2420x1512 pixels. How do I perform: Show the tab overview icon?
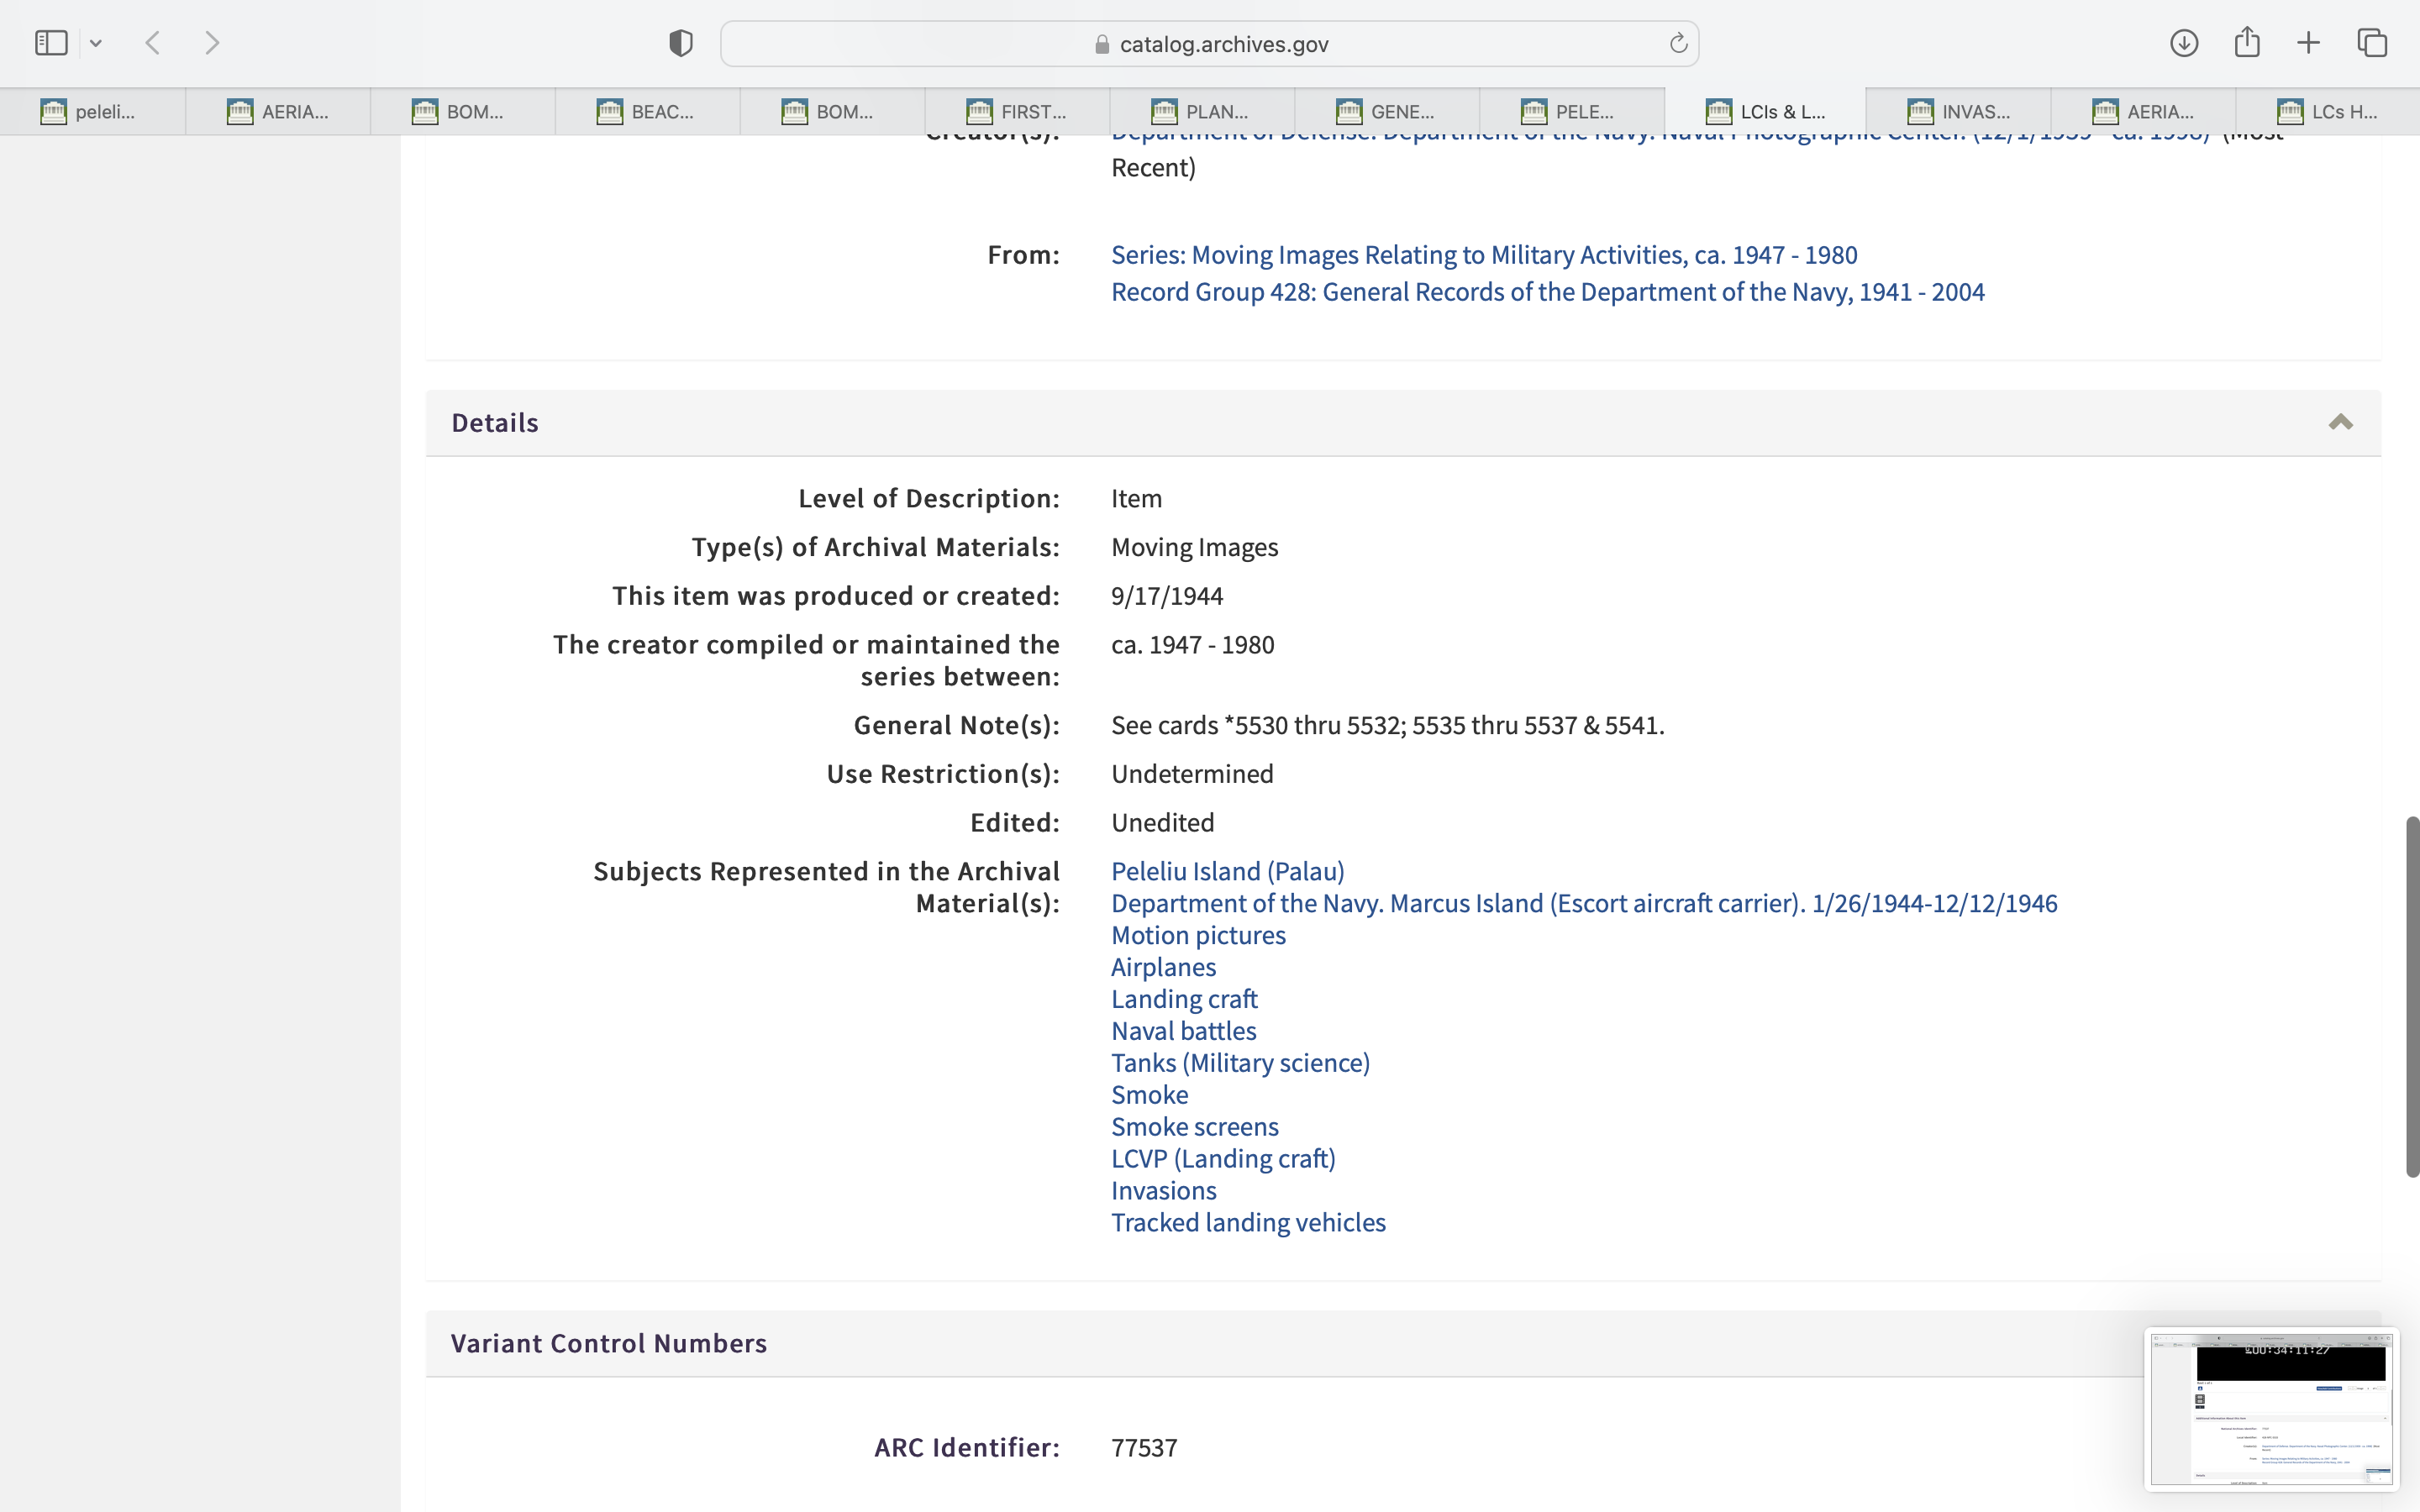point(2372,43)
